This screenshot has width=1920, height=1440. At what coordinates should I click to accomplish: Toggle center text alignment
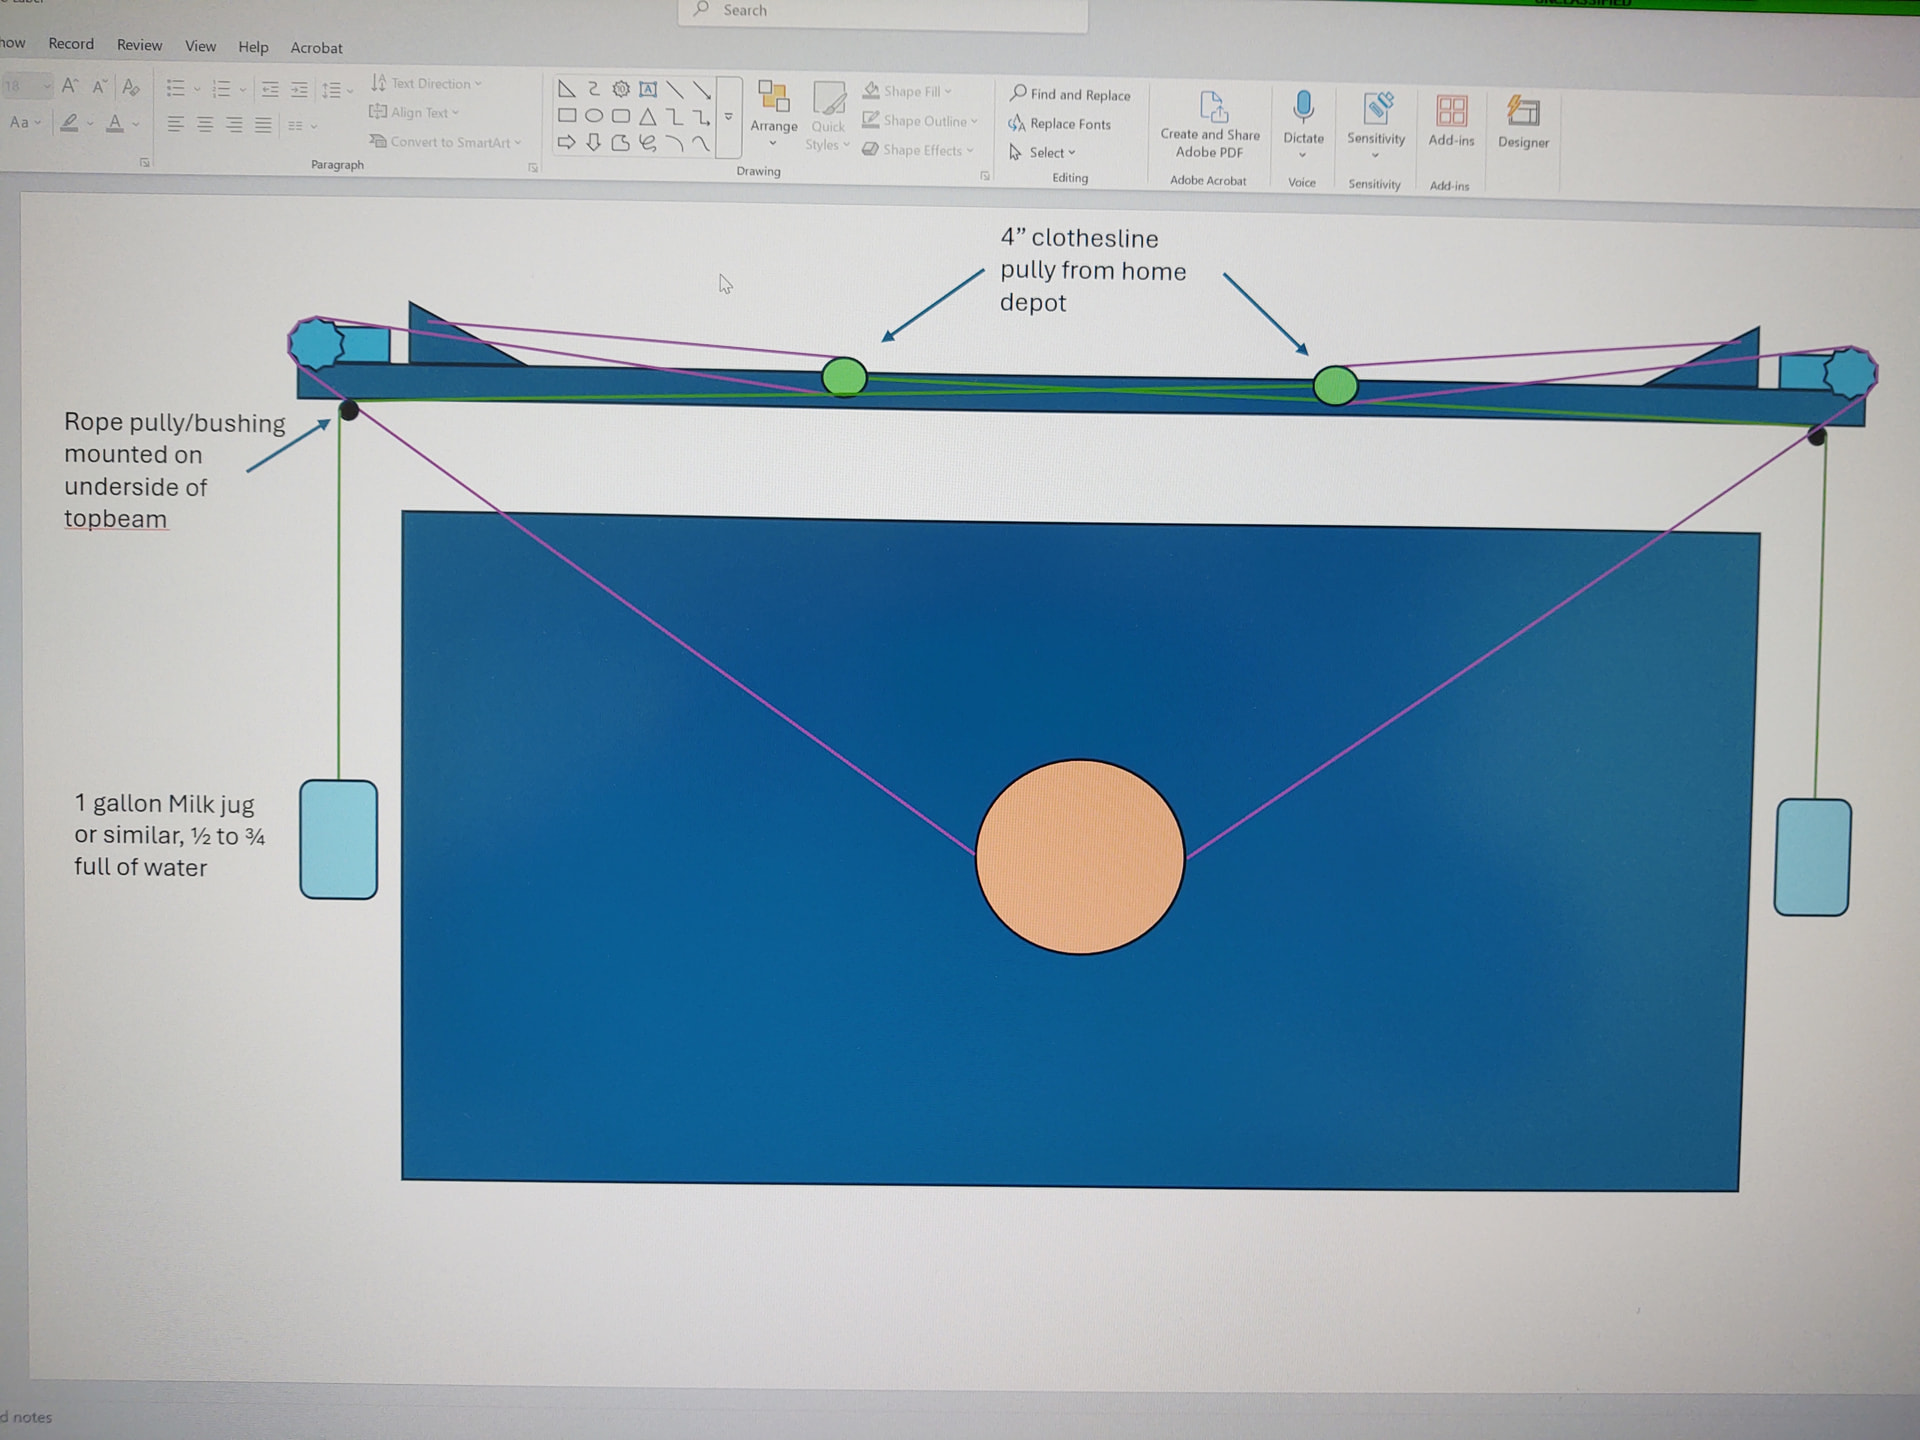[x=205, y=125]
